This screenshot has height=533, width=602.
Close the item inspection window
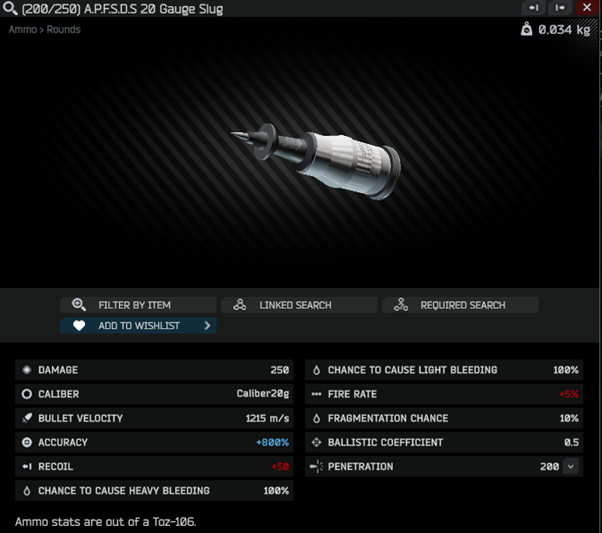click(587, 8)
